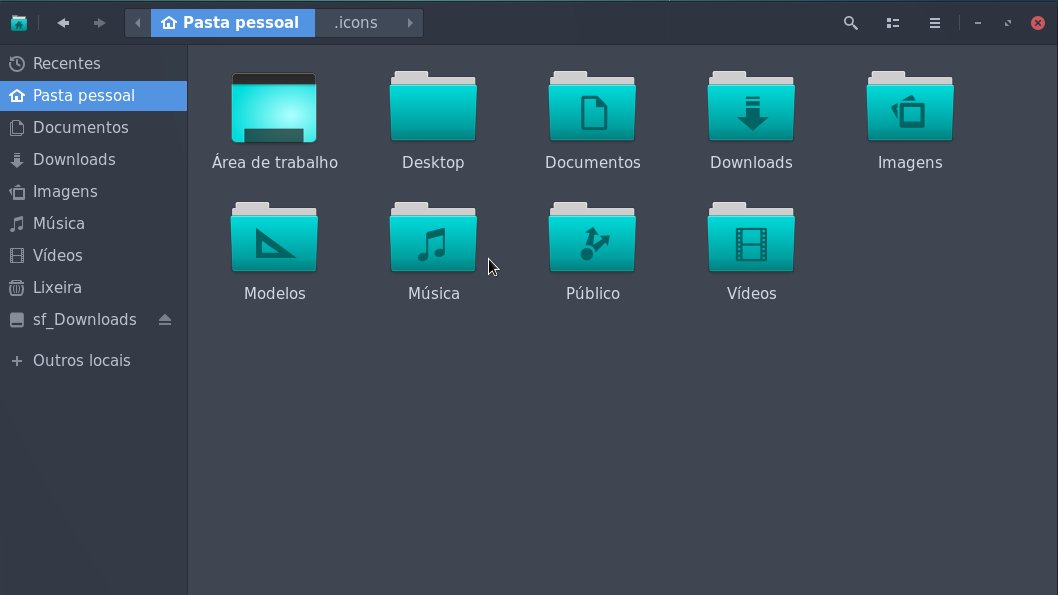The width and height of the screenshot is (1058, 595).
Task: Open the search icon in the toolbar
Action: [850, 22]
